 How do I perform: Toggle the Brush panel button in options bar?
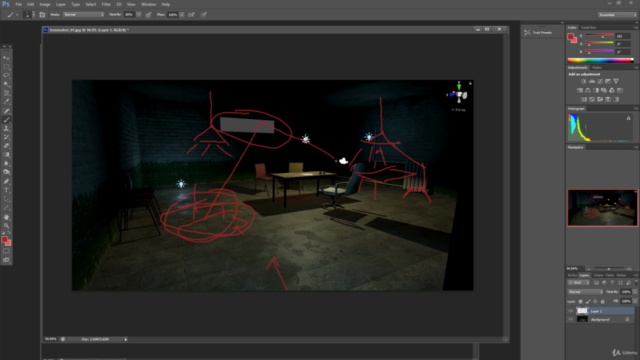click(x=42, y=15)
